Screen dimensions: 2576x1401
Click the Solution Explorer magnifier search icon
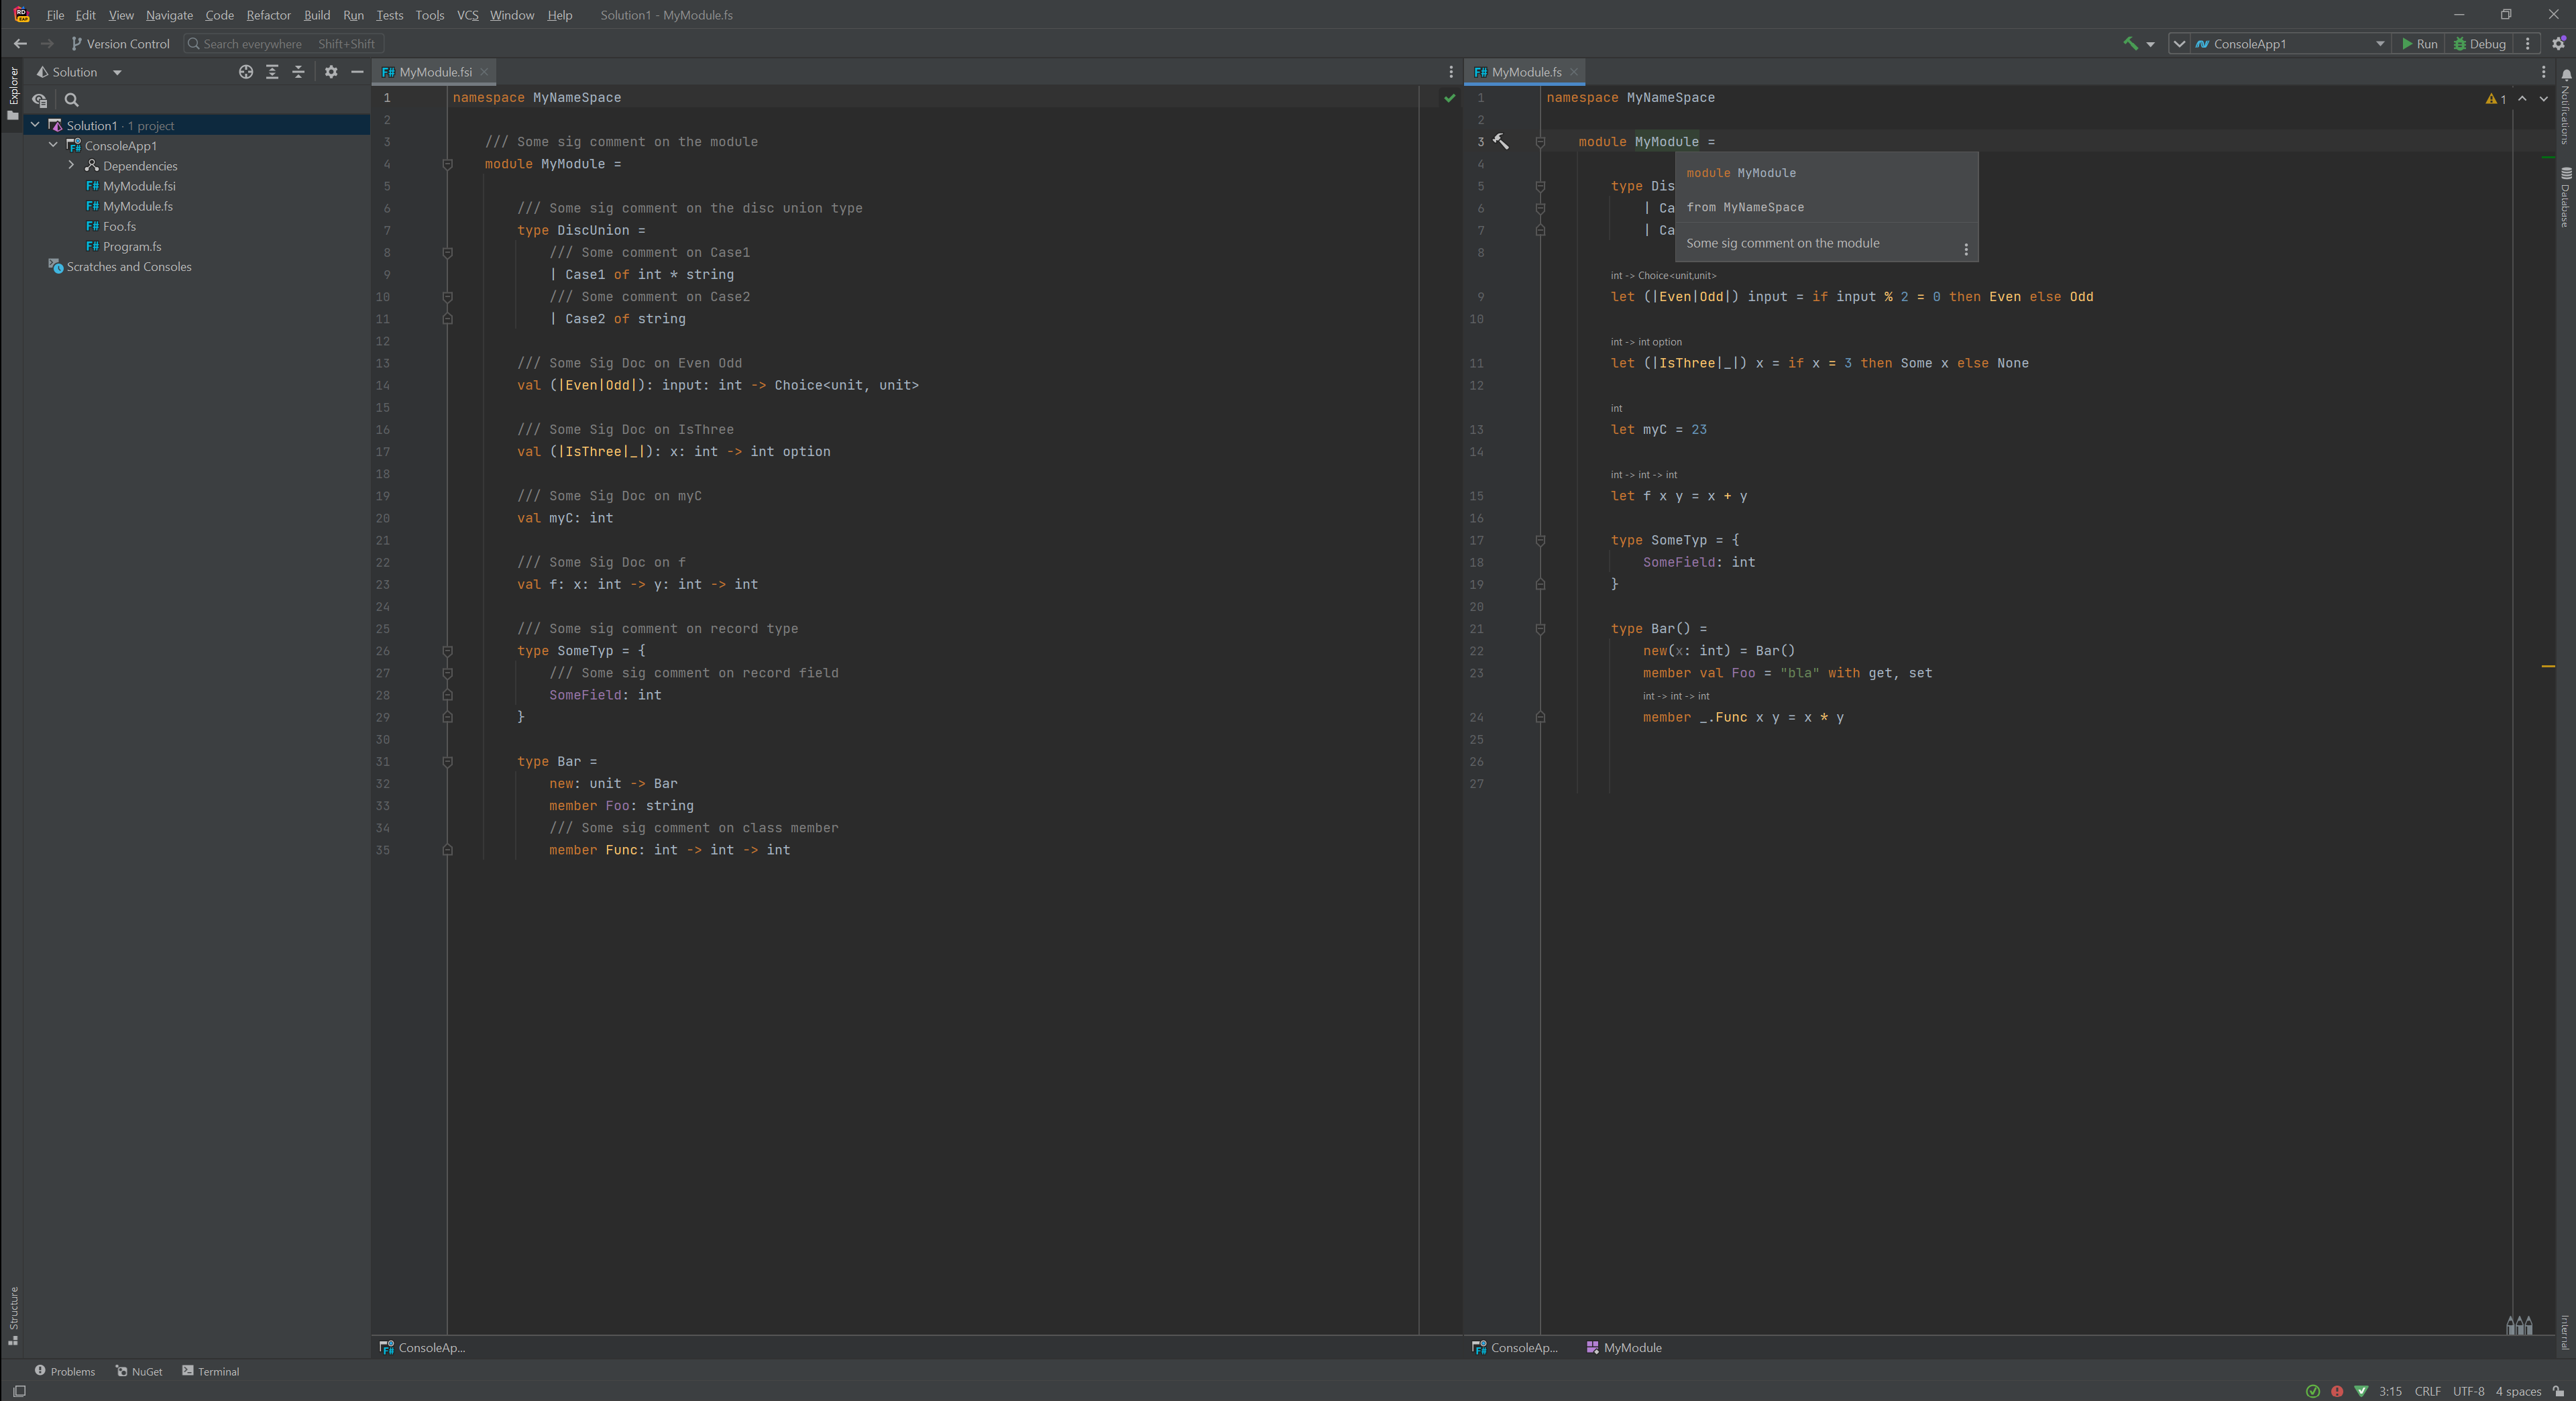72,100
